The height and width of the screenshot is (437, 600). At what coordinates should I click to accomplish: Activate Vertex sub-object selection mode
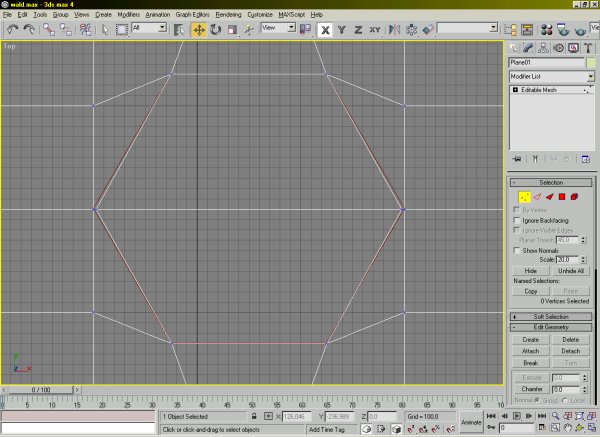(x=524, y=197)
